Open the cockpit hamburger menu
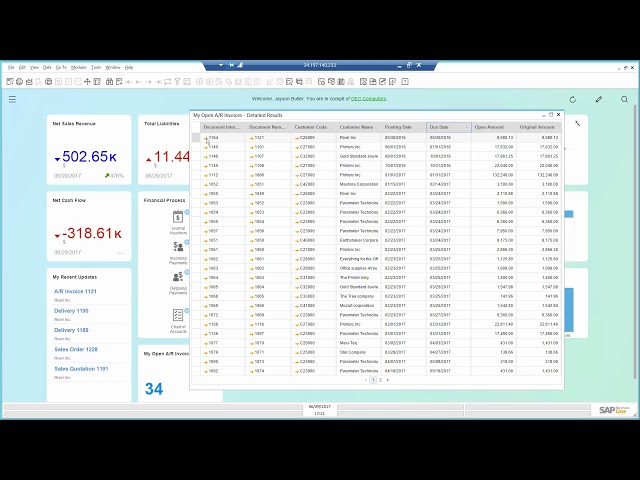640x480 pixels. [13, 99]
